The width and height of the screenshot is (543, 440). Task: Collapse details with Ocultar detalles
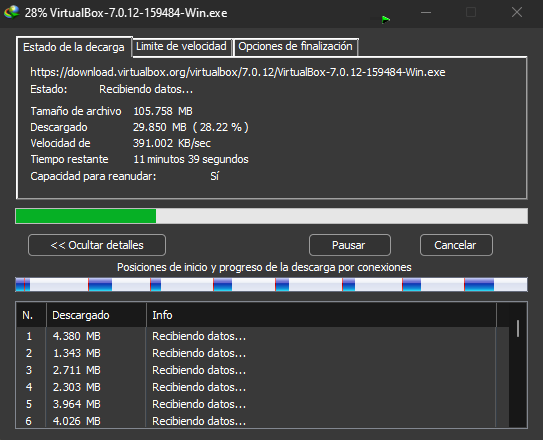click(97, 245)
